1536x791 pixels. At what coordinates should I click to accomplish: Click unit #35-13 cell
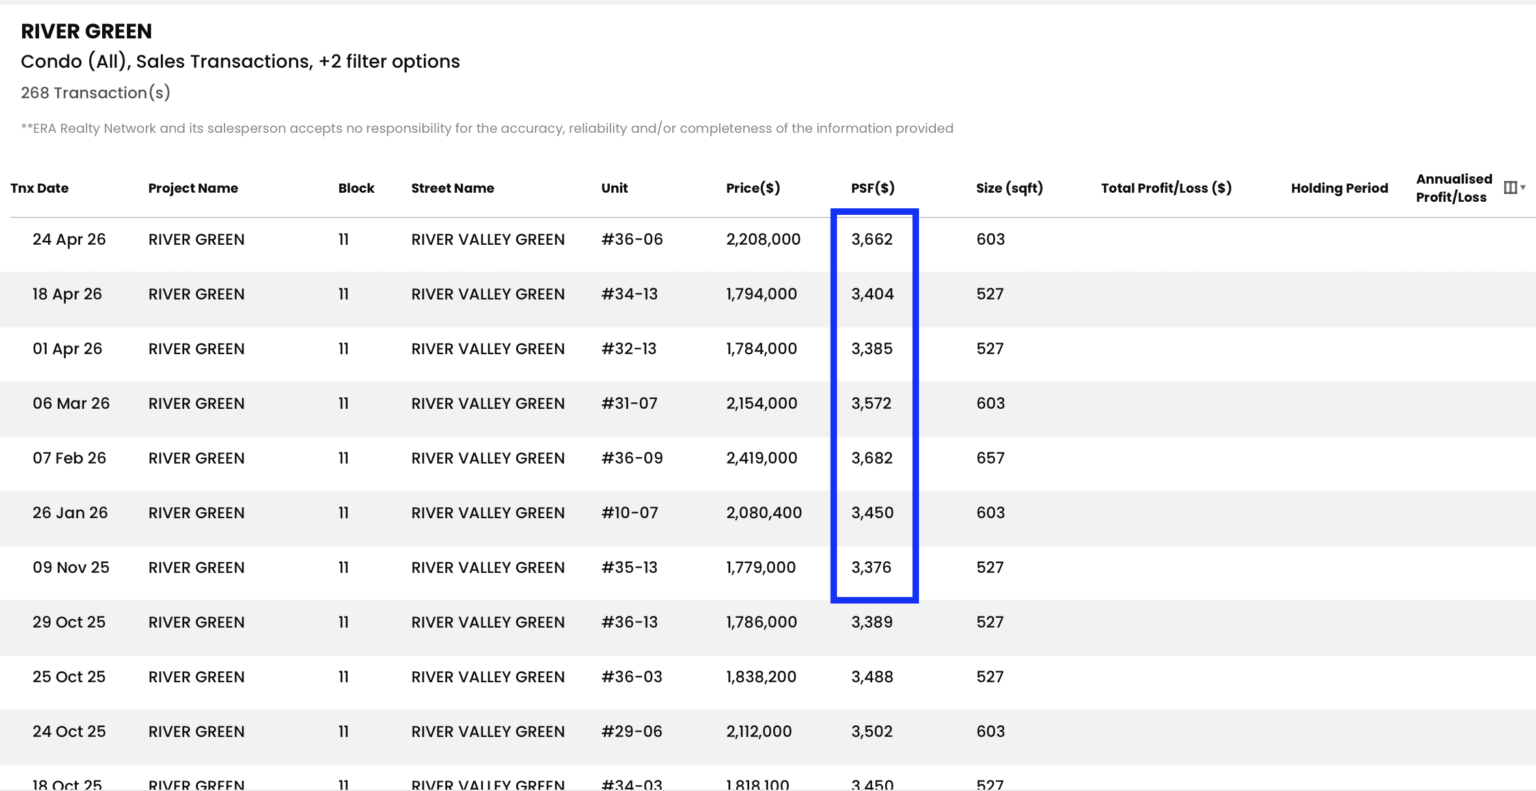click(629, 567)
